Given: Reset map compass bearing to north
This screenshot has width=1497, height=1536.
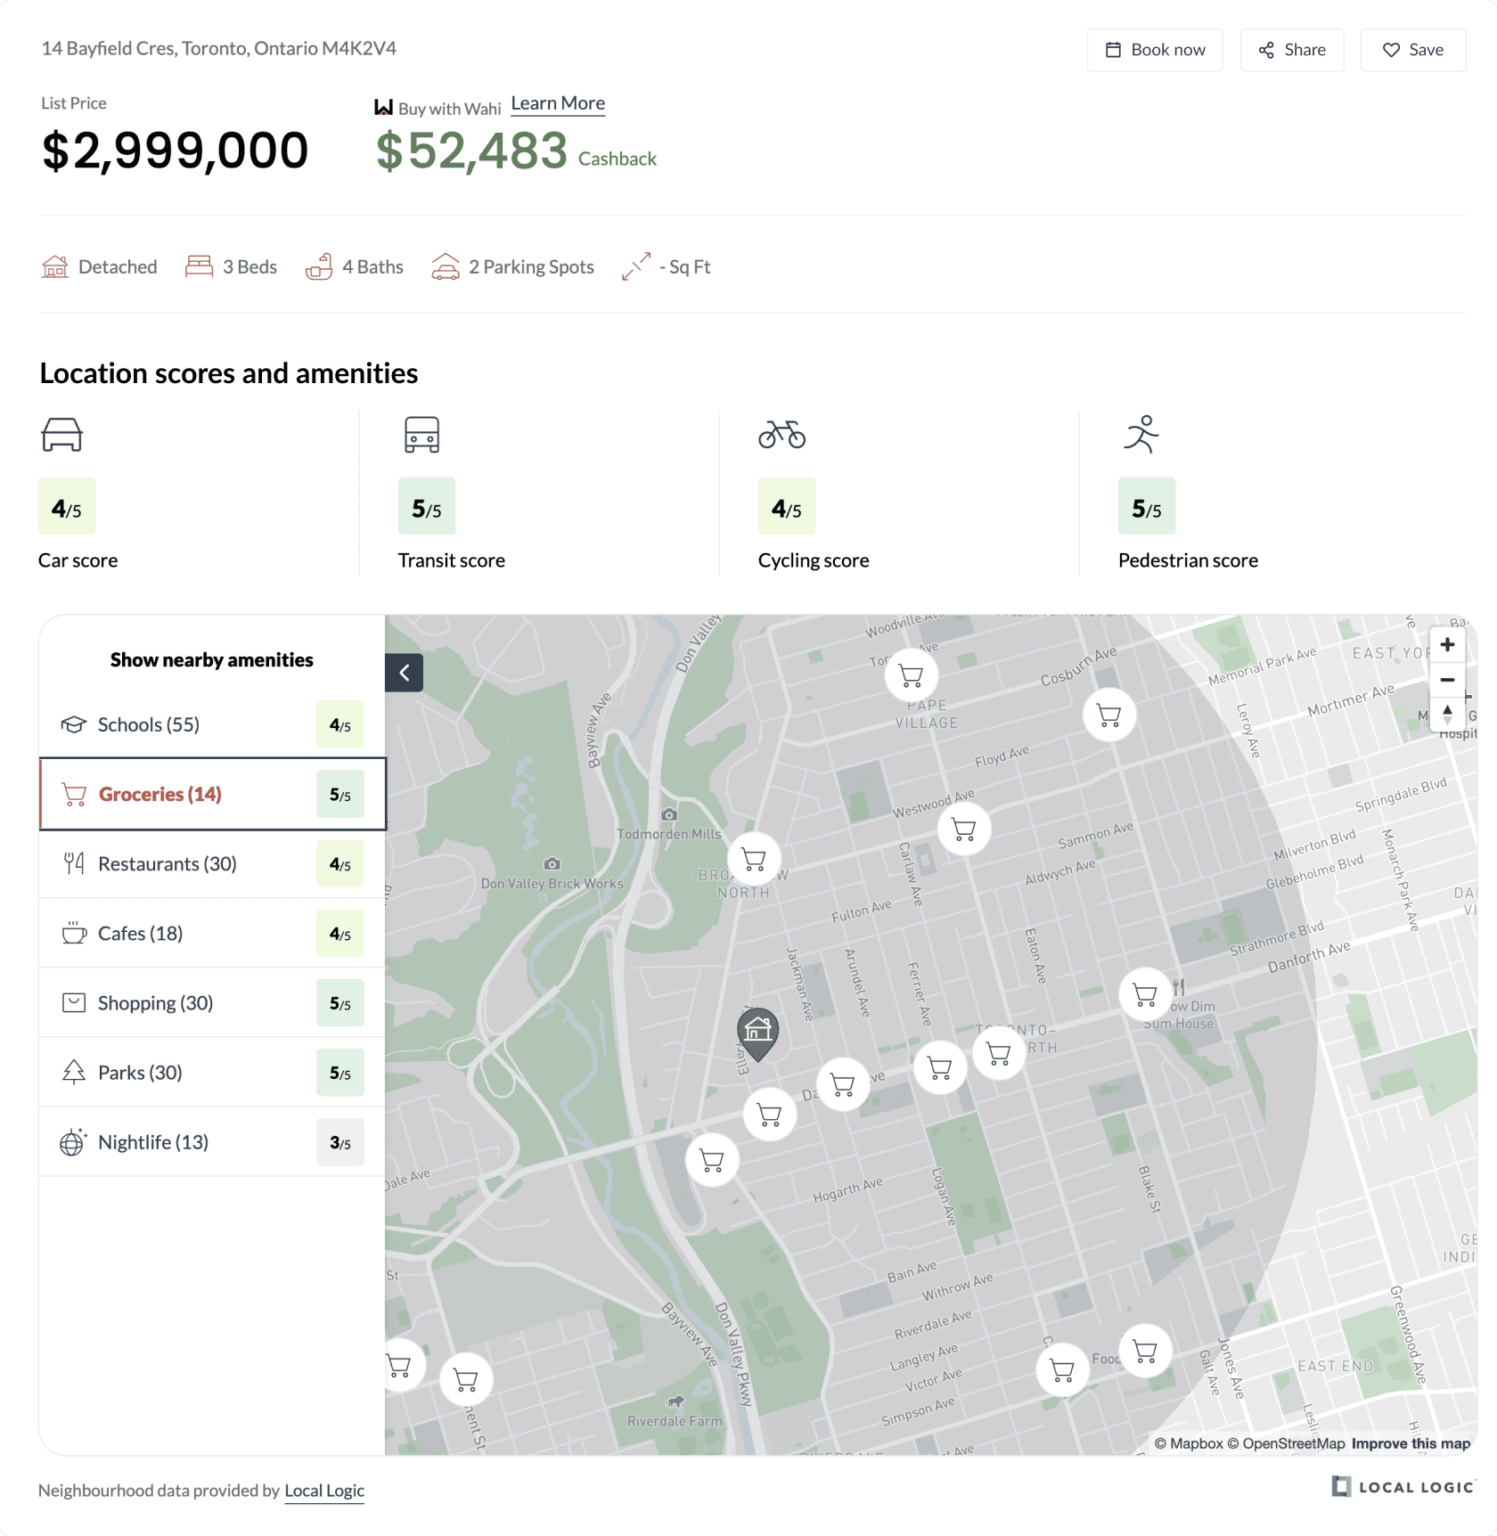Looking at the screenshot, I should pos(1447,714).
